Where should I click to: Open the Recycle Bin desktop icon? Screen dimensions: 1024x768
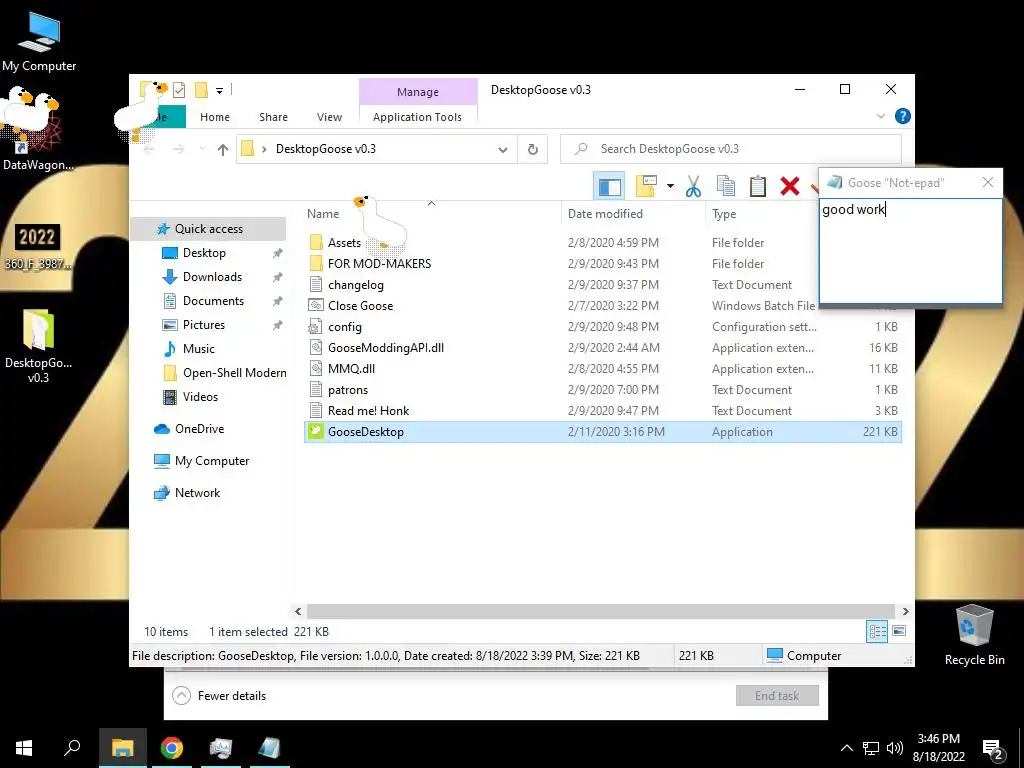[974, 635]
